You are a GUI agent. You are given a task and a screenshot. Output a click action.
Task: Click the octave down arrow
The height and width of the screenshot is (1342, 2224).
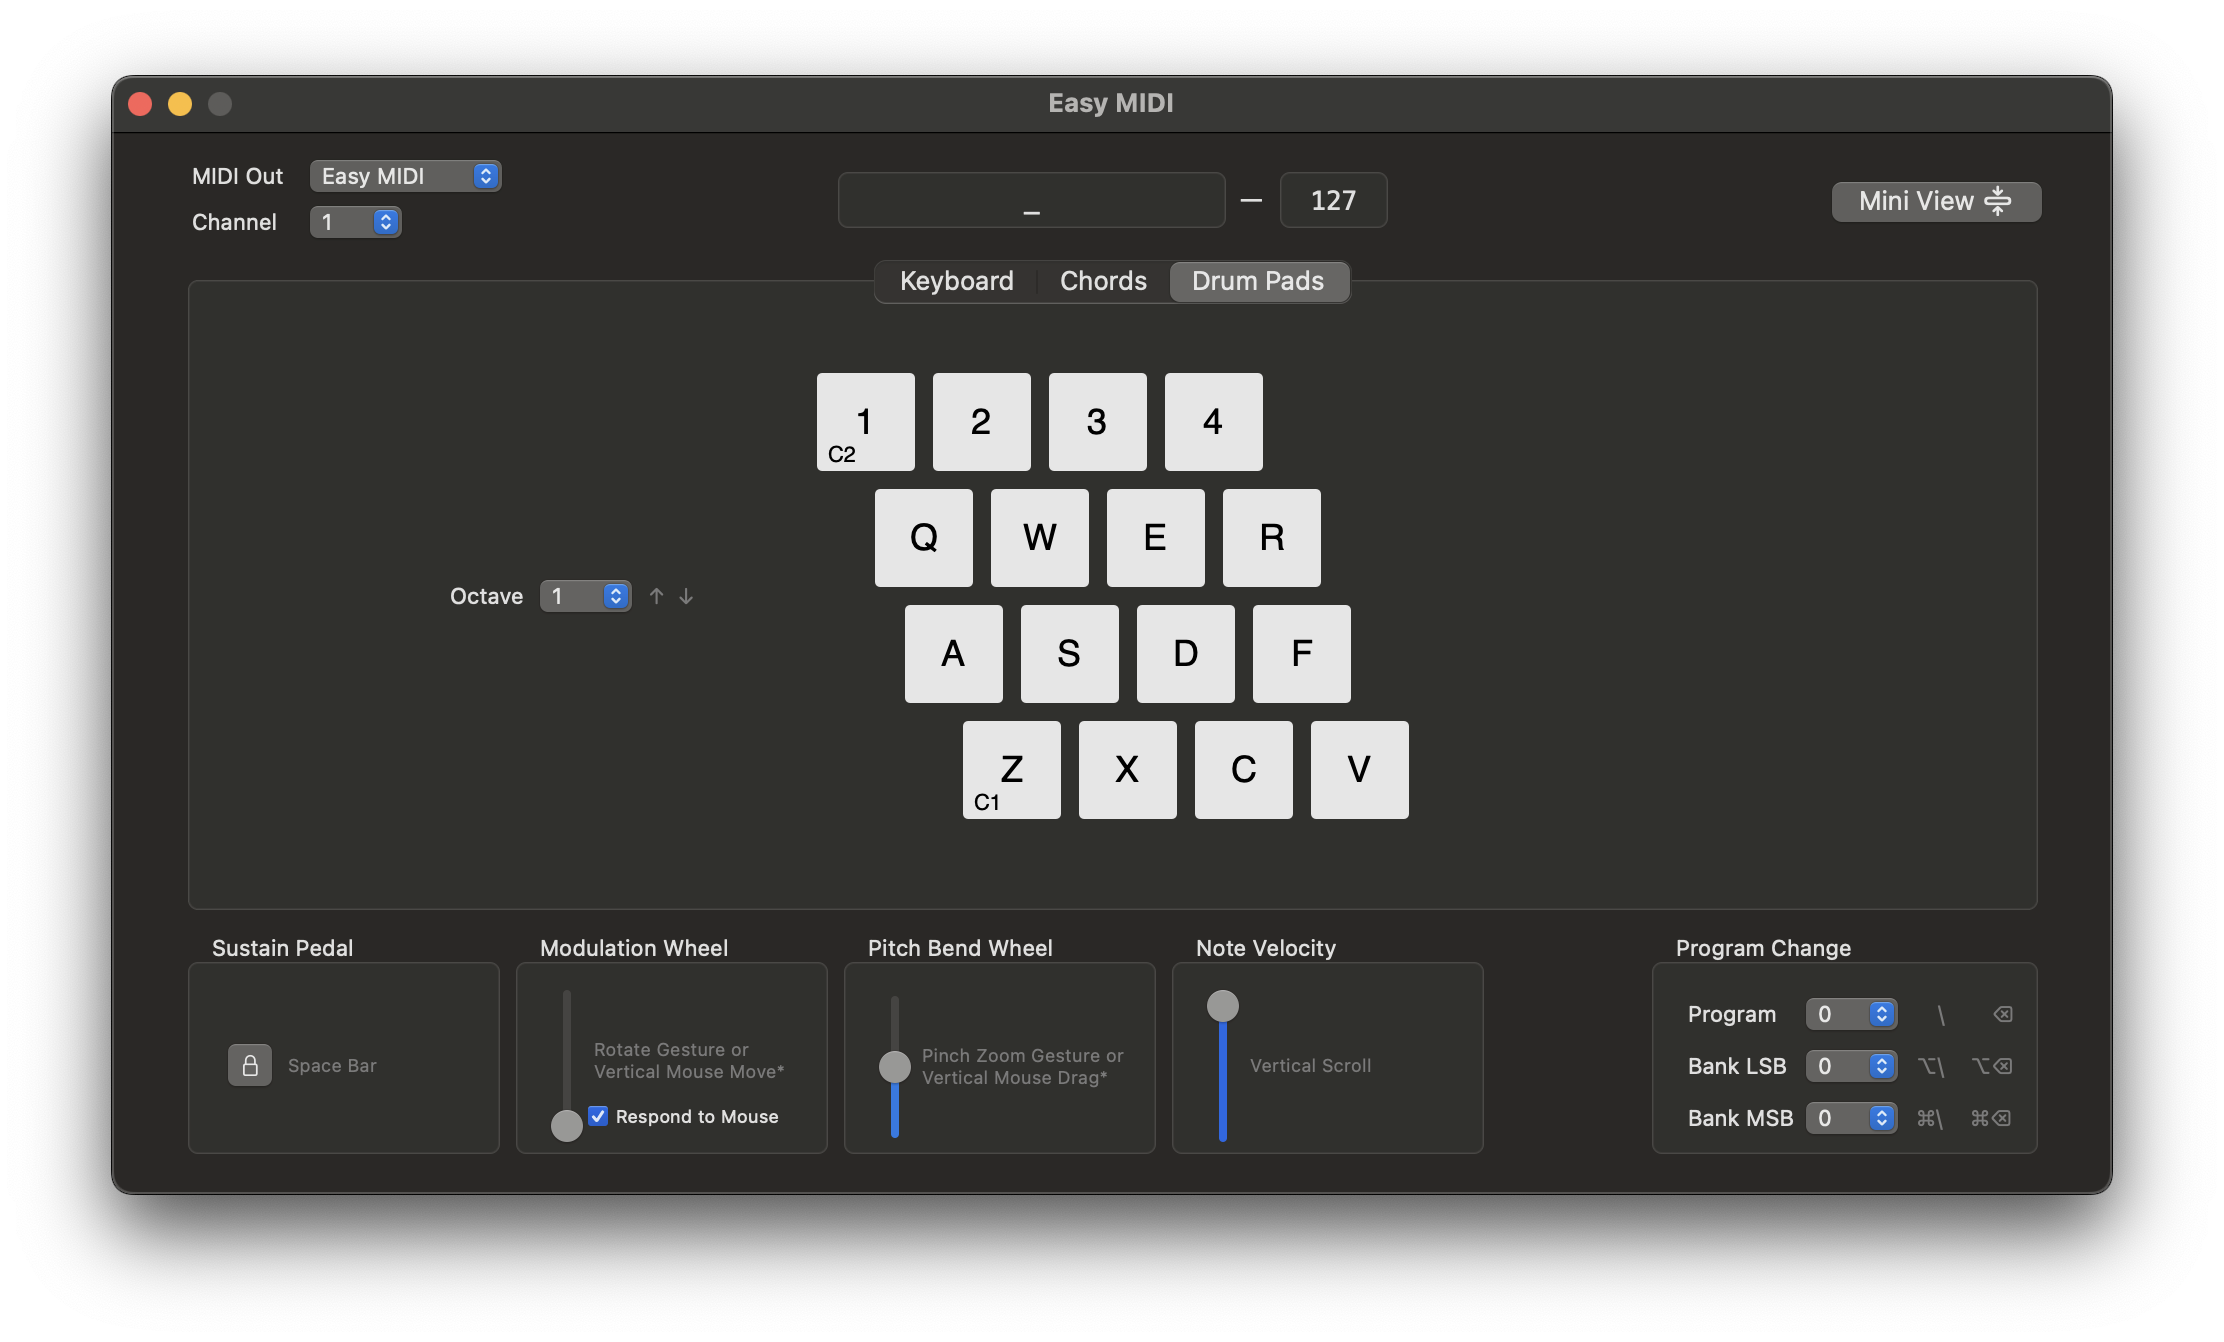coord(686,595)
